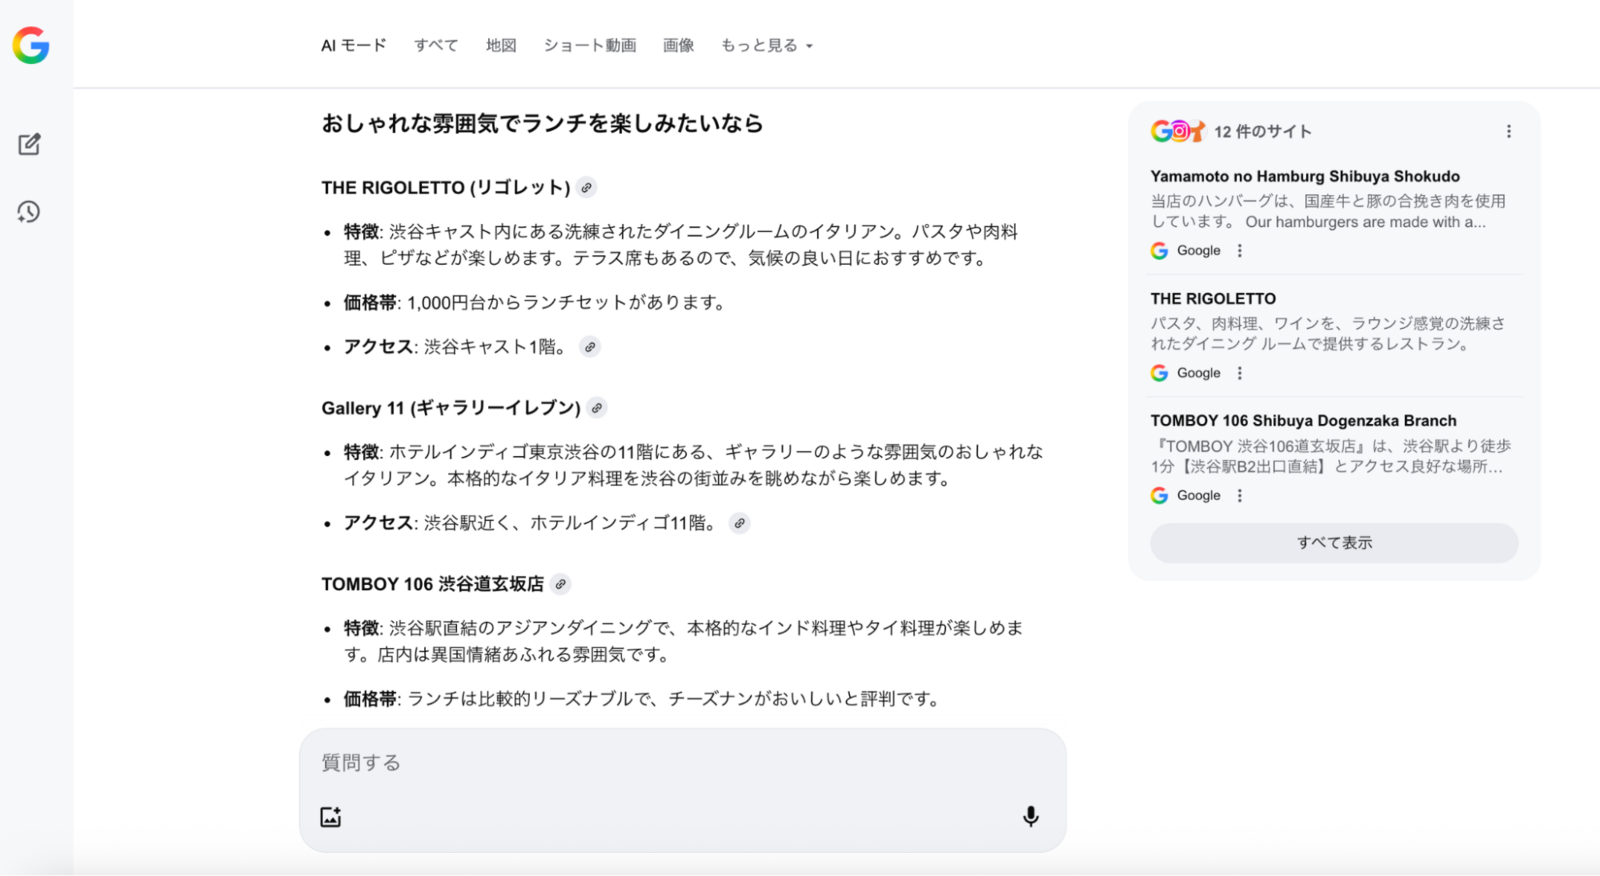Click the THE RIGOLETTO (リゴレット) heading text
1600x876 pixels.
(x=446, y=187)
